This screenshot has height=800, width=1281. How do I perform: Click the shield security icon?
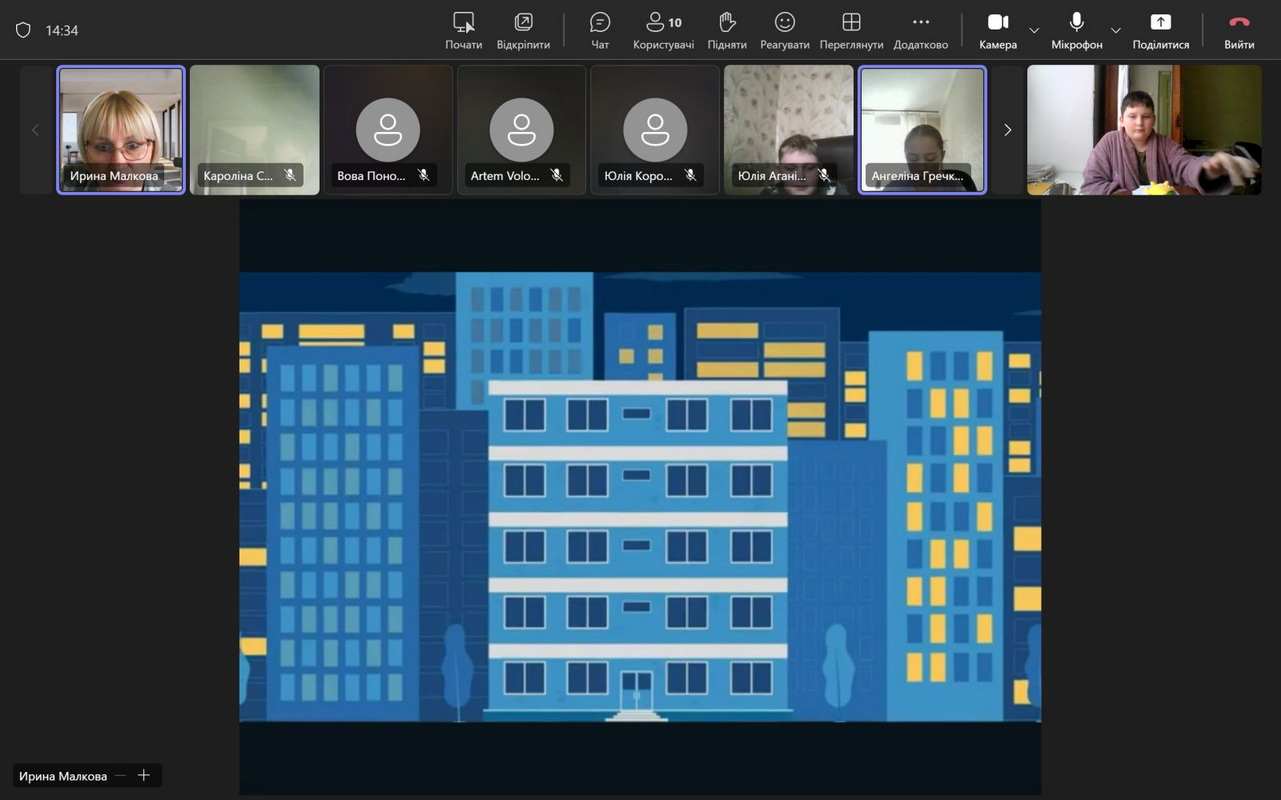(x=23, y=30)
